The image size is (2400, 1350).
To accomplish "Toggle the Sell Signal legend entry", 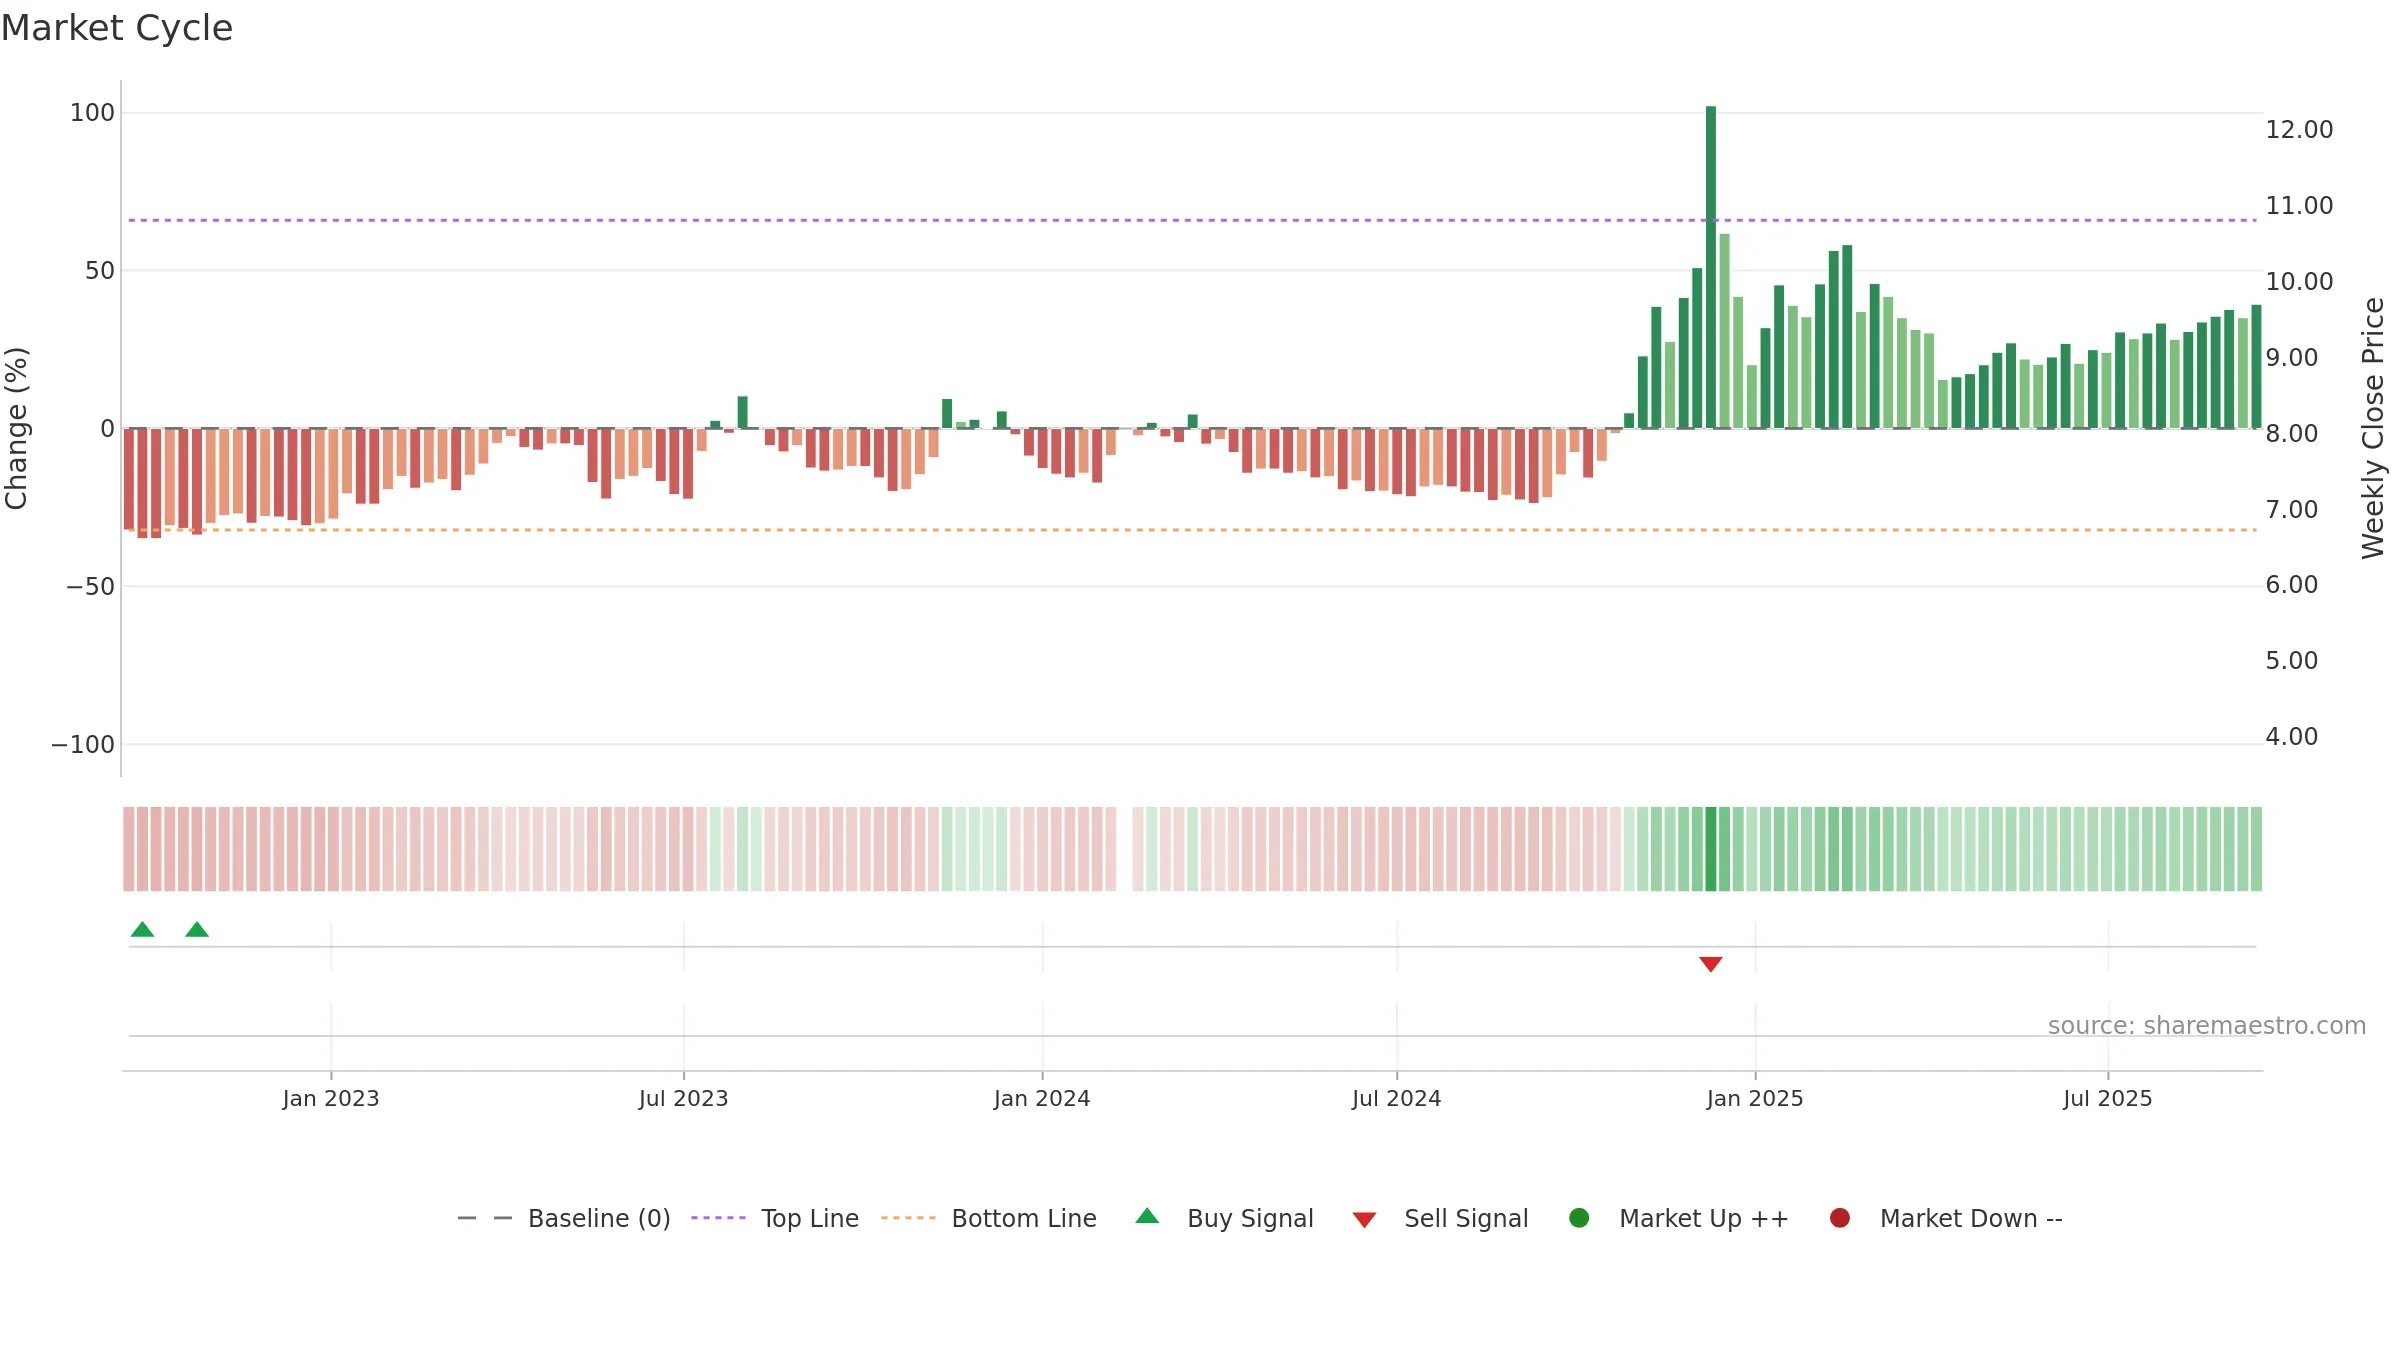I will 1440,1219.
